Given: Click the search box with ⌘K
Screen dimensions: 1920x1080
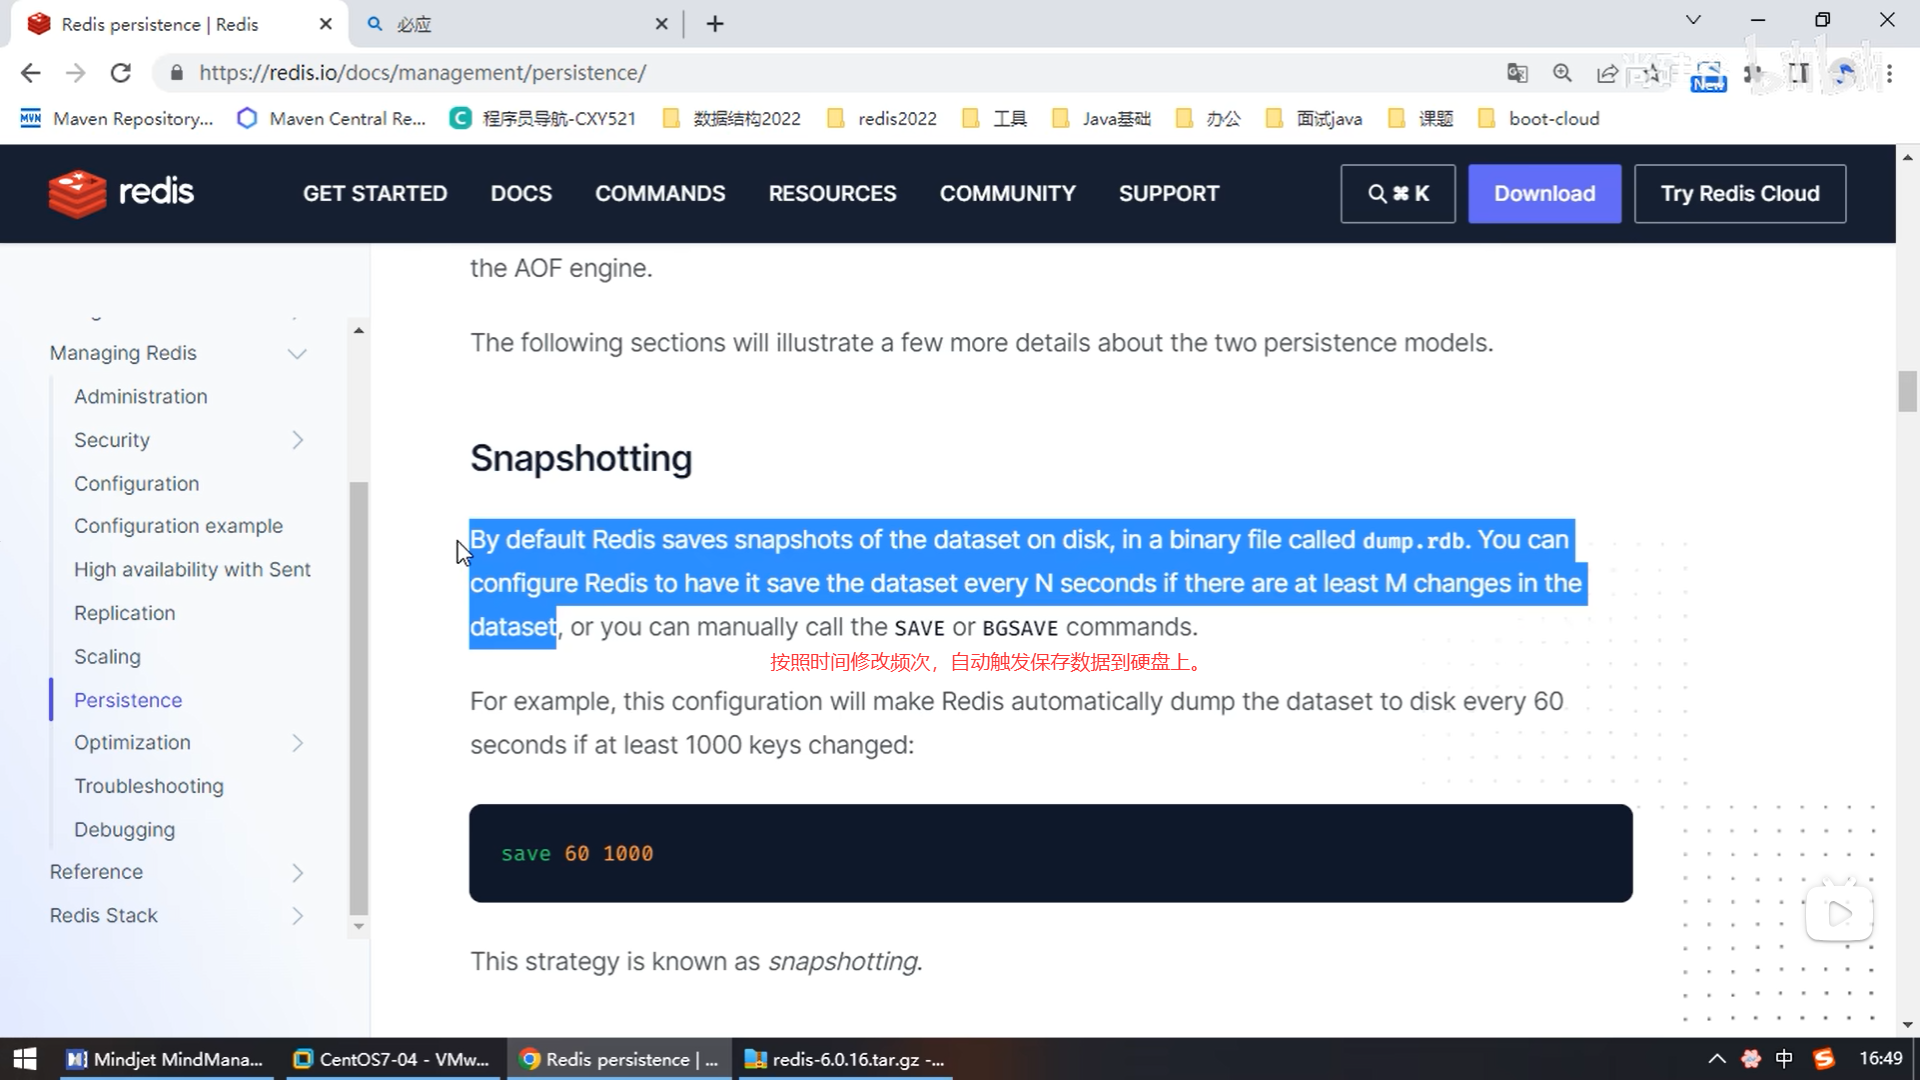Looking at the screenshot, I should [1397, 193].
